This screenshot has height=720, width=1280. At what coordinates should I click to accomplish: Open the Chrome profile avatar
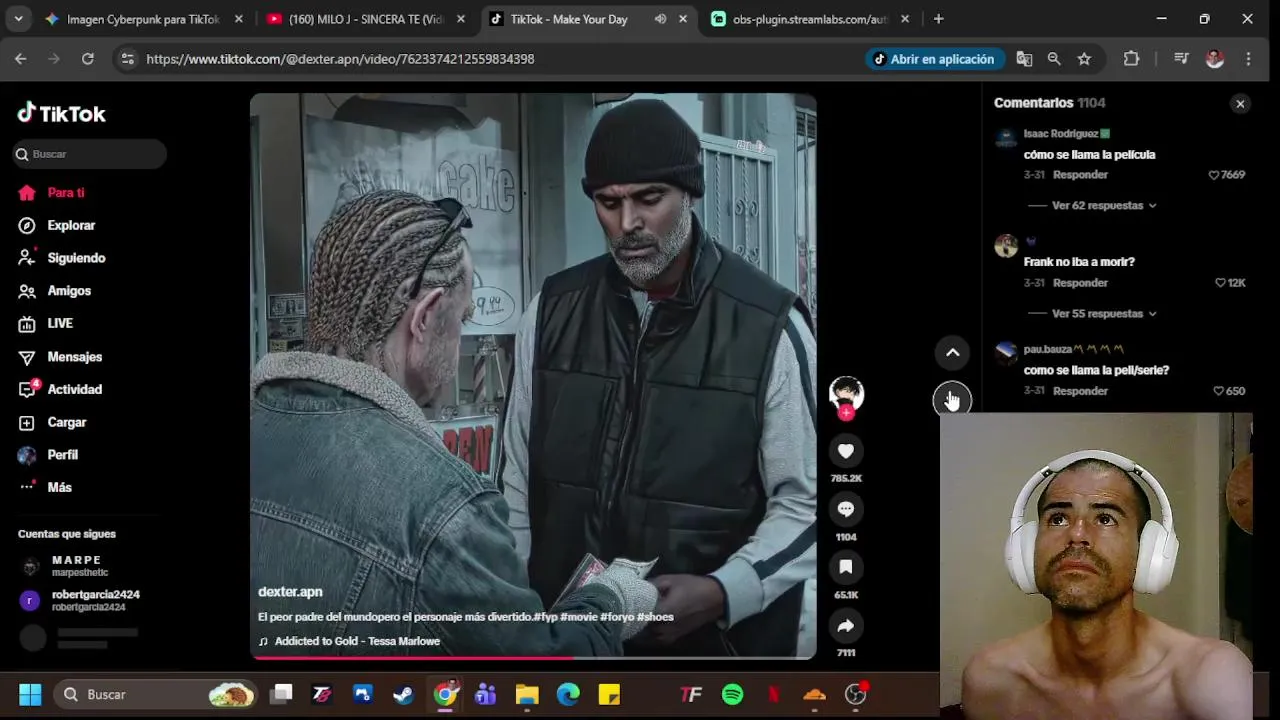(1215, 59)
